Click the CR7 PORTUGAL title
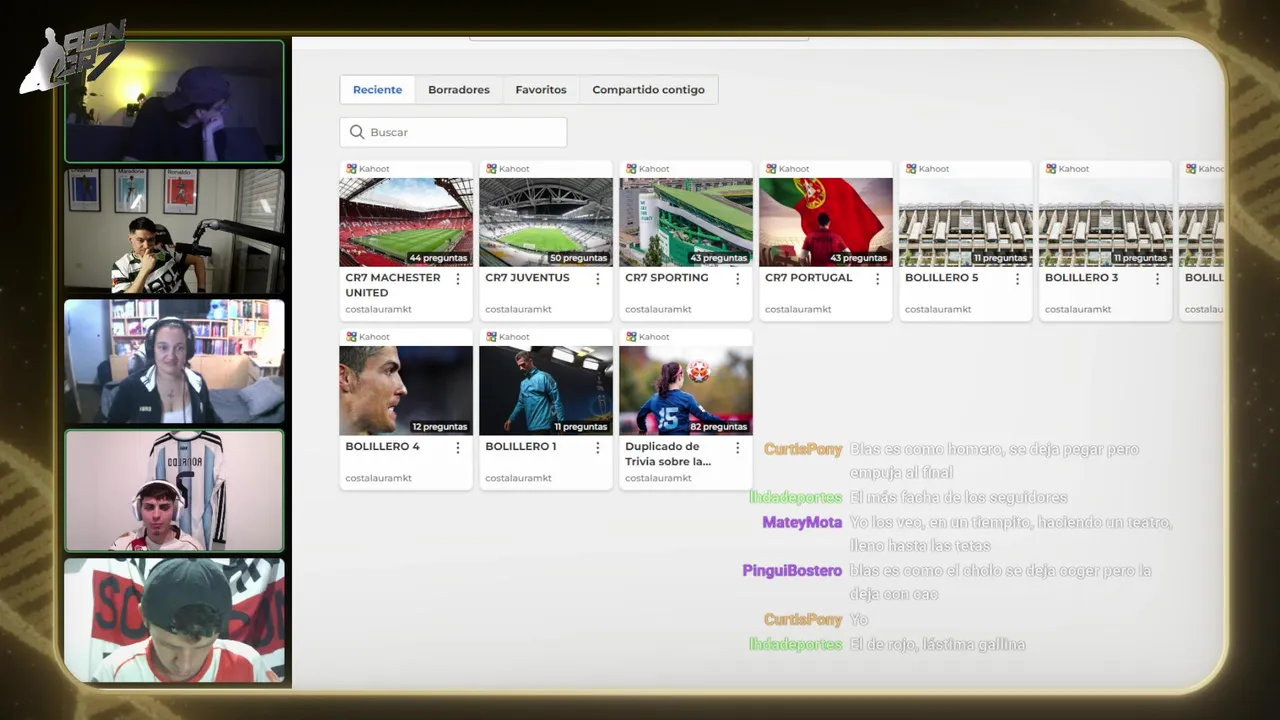This screenshot has height=720, width=1280. 808,278
